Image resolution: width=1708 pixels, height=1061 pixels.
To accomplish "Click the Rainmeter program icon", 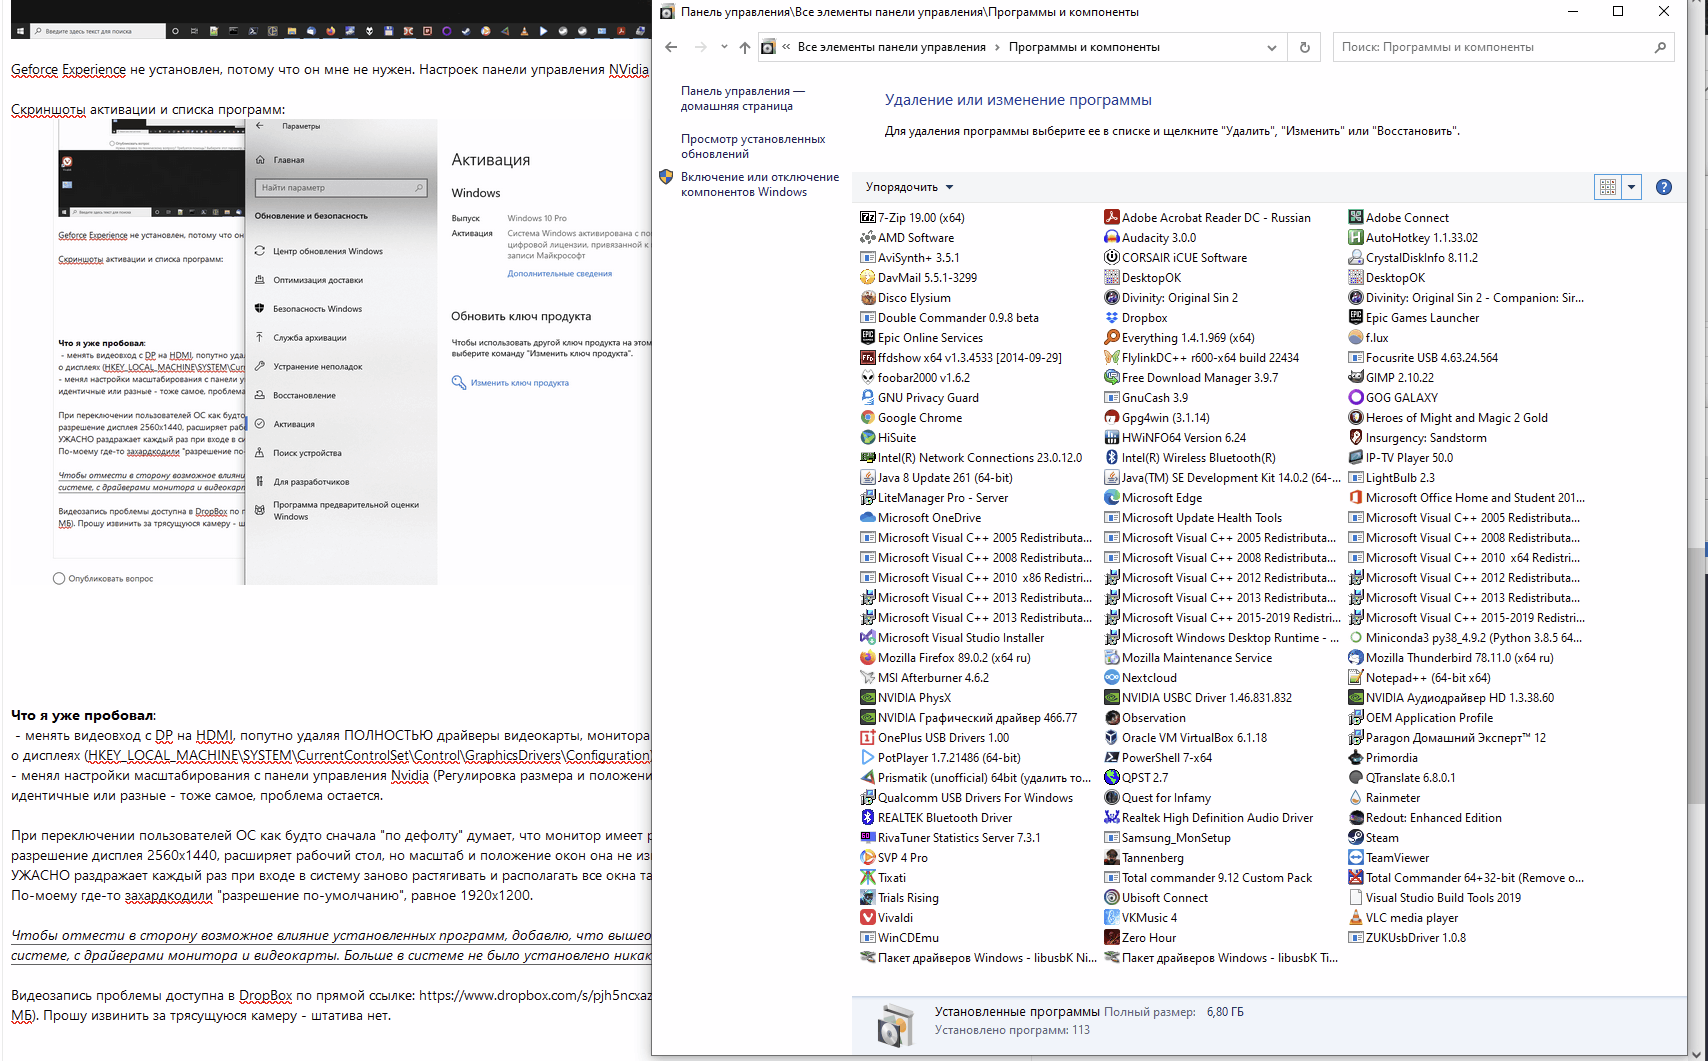I will point(1356,798).
